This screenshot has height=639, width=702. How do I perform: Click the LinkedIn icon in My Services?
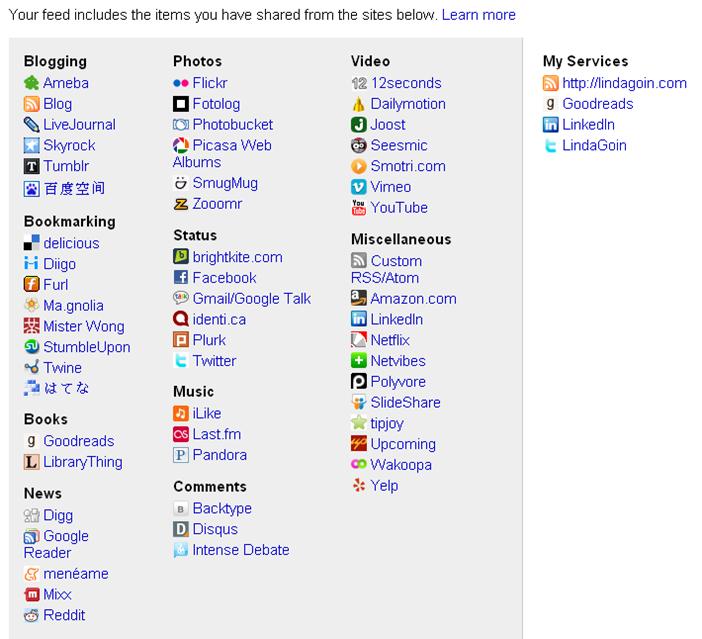[550, 124]
